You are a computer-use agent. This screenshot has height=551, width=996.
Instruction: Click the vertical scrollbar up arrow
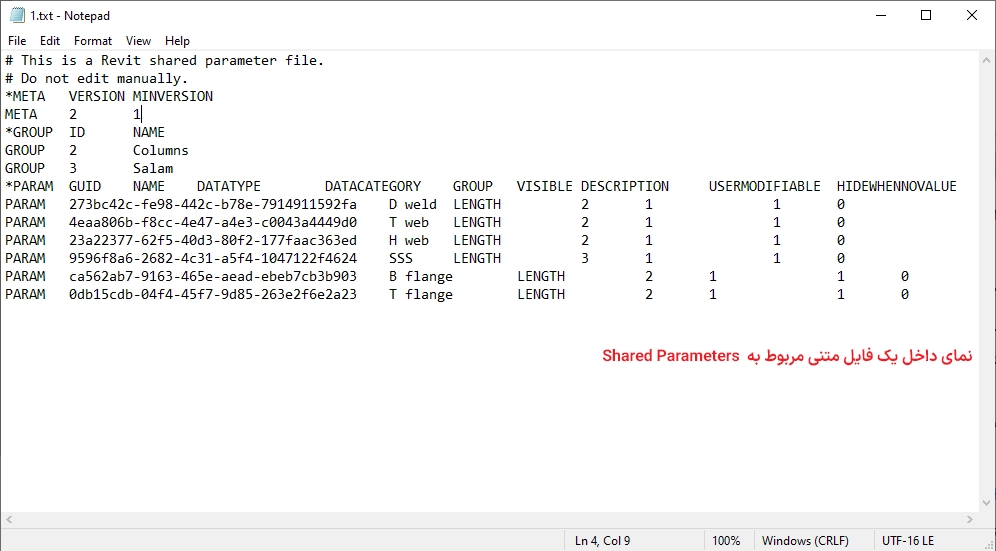[987, 60]
